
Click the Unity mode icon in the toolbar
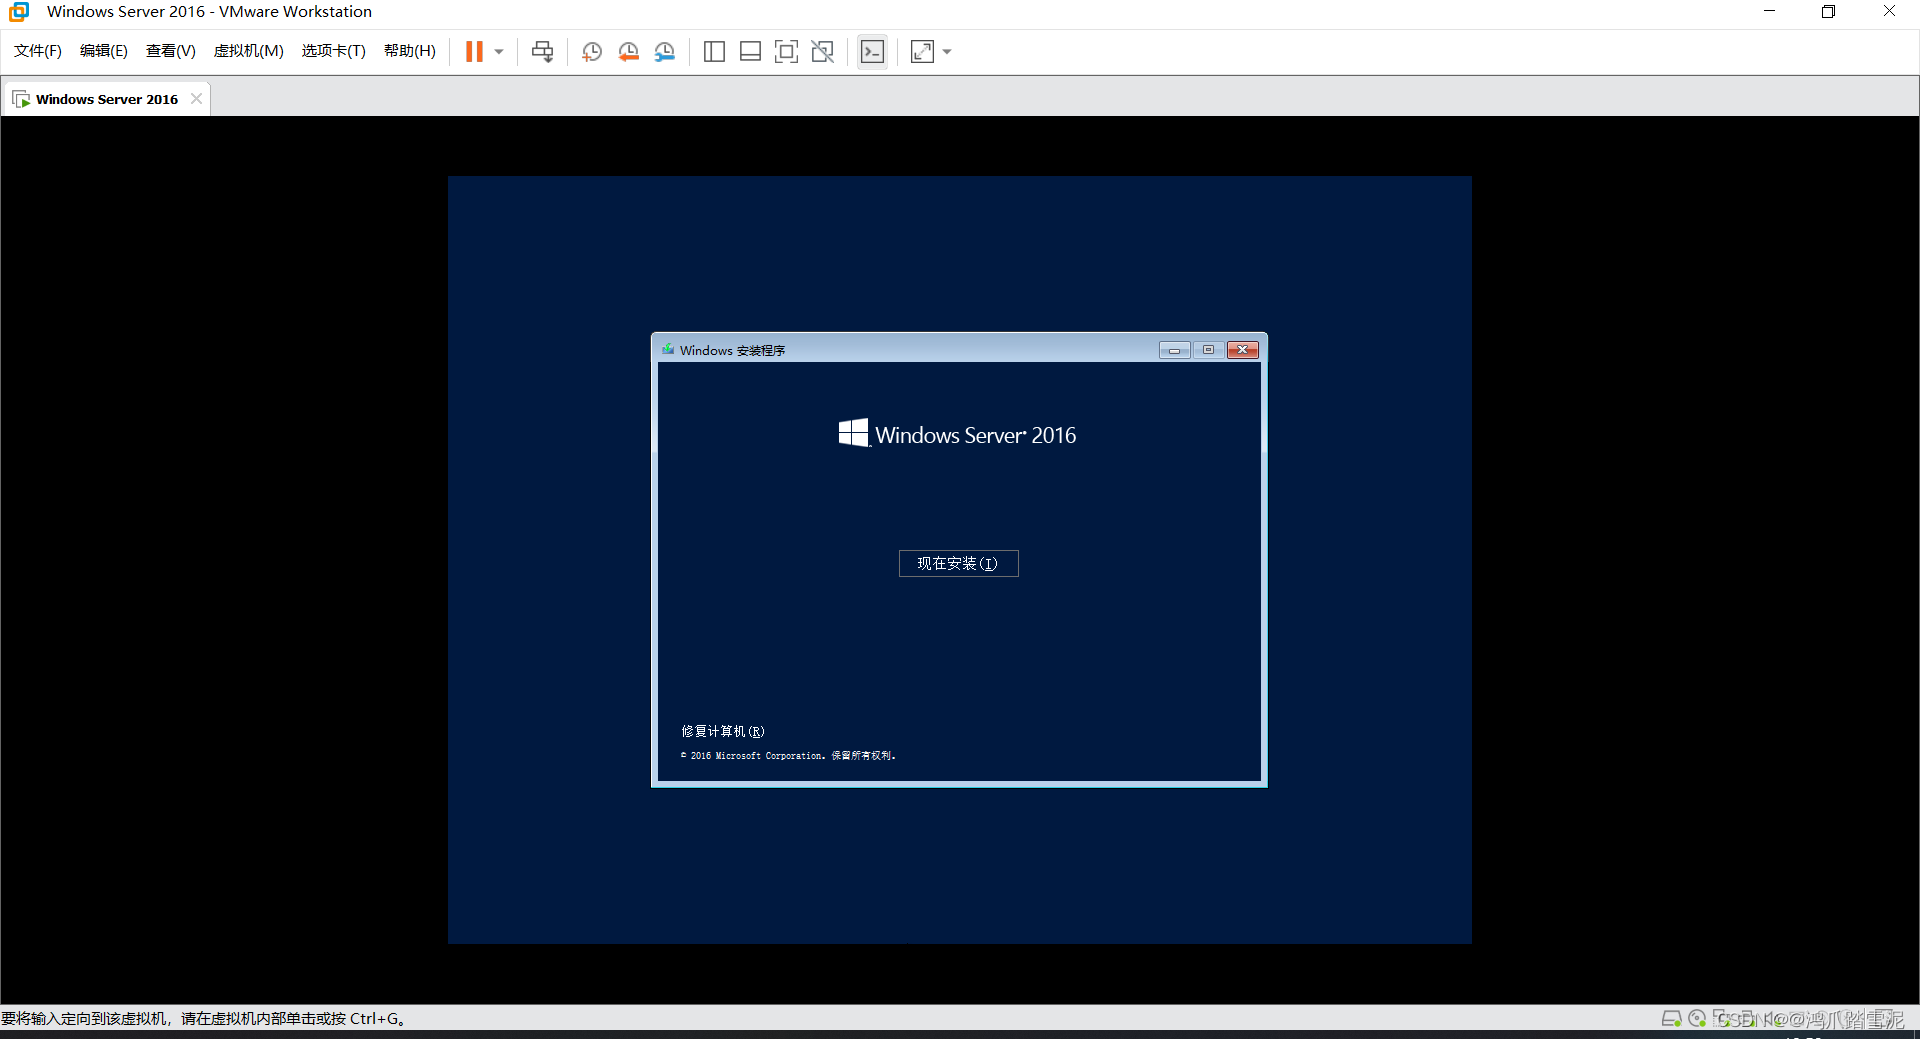[x=822, y=51]
